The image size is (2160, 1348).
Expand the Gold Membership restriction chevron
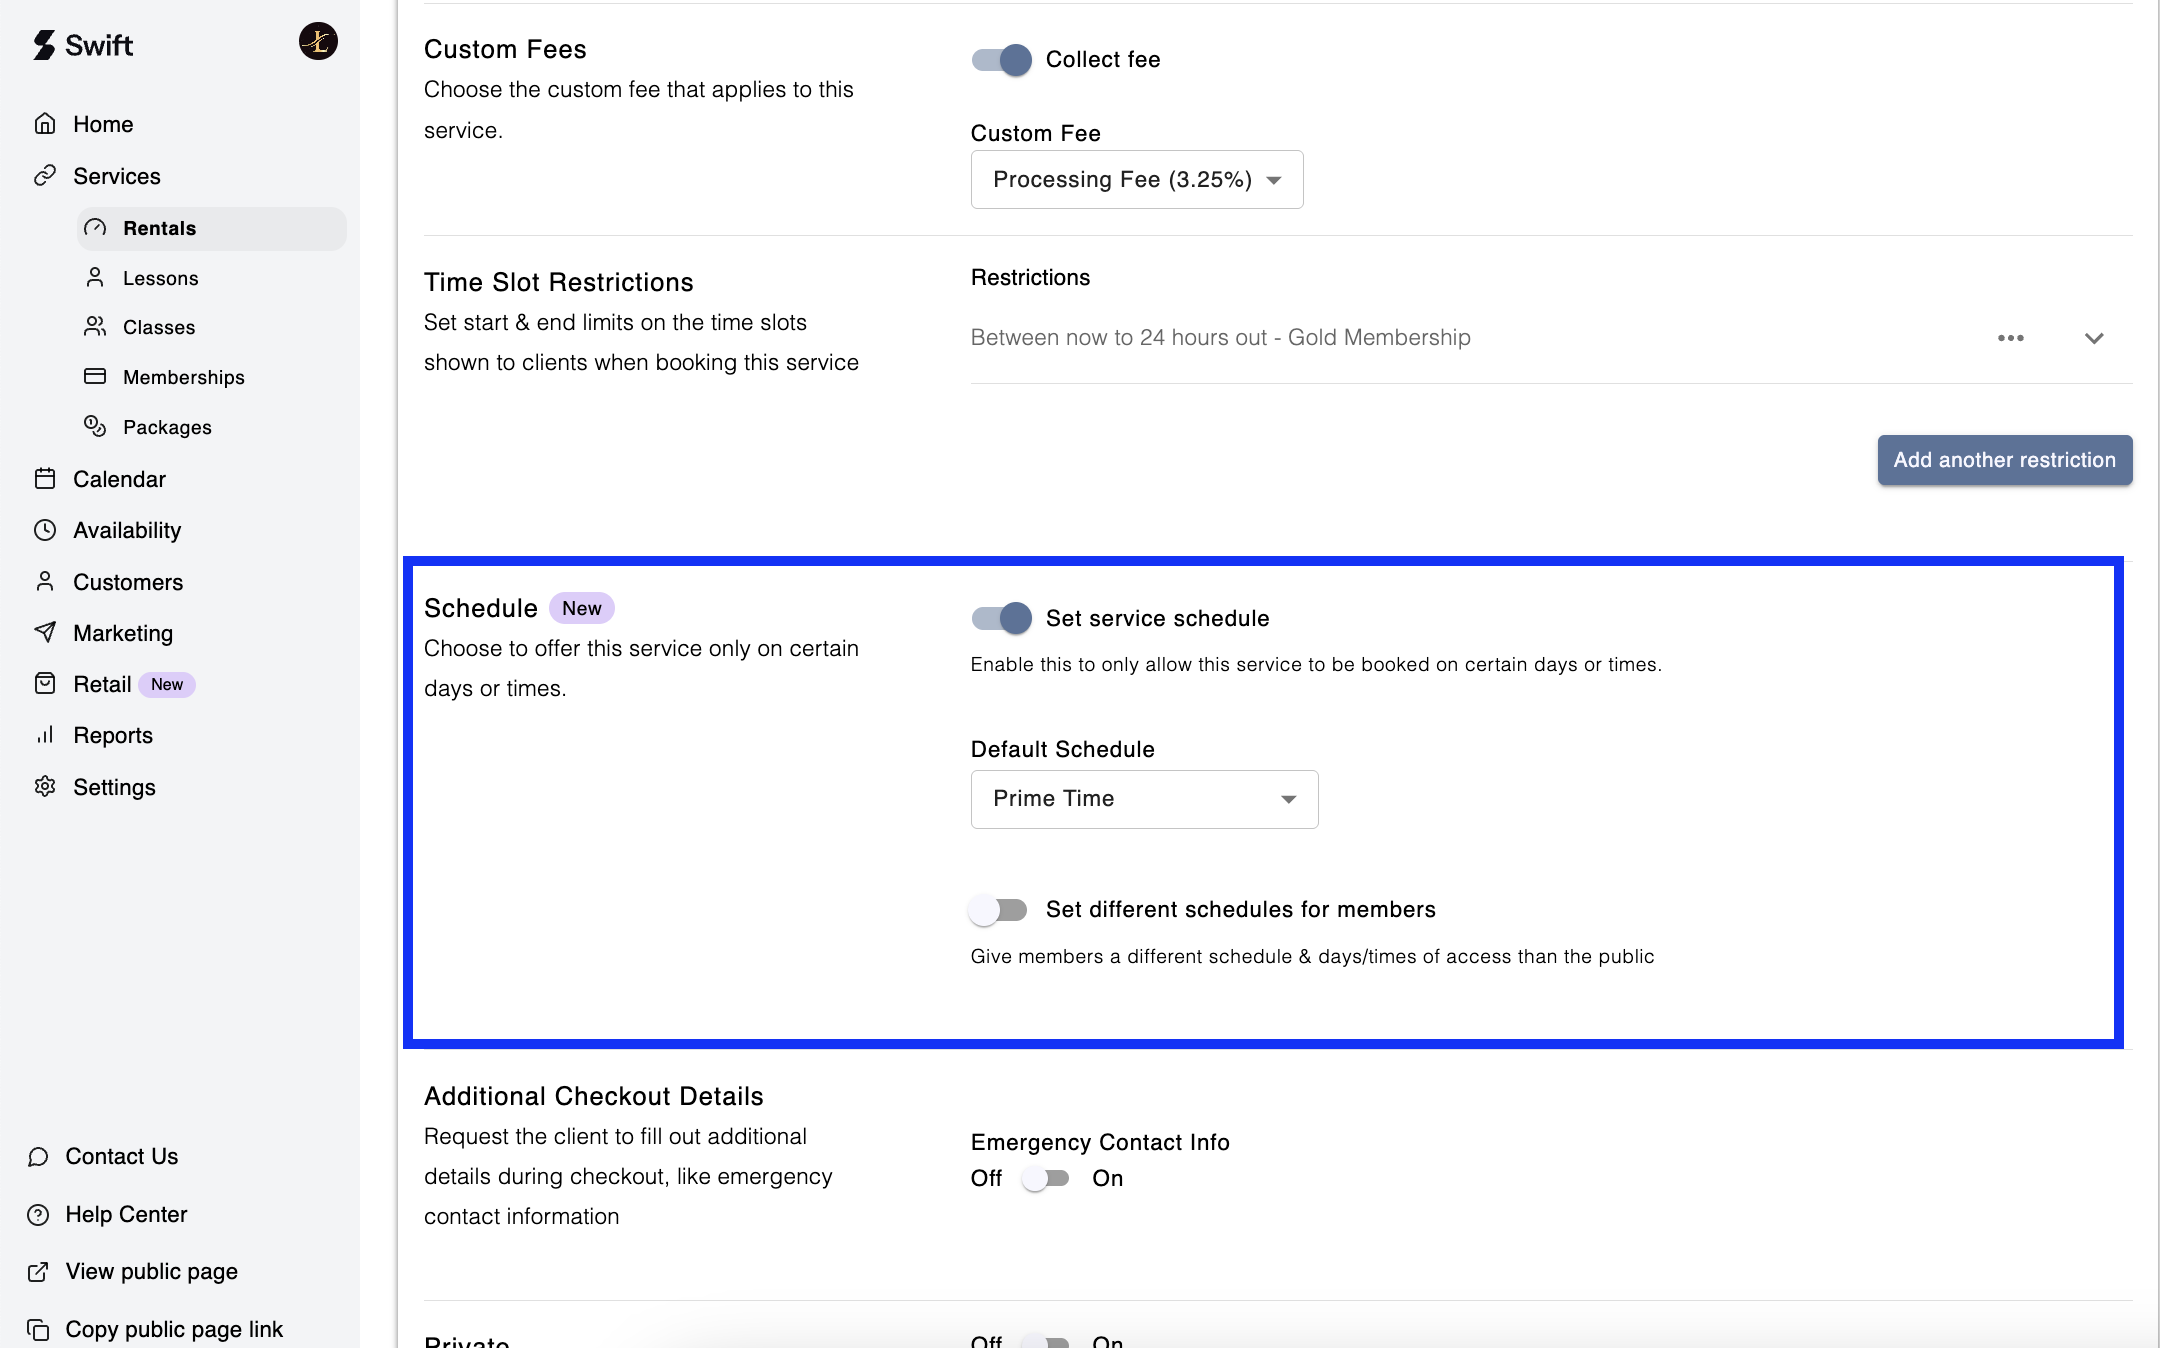pos(2094,338)
